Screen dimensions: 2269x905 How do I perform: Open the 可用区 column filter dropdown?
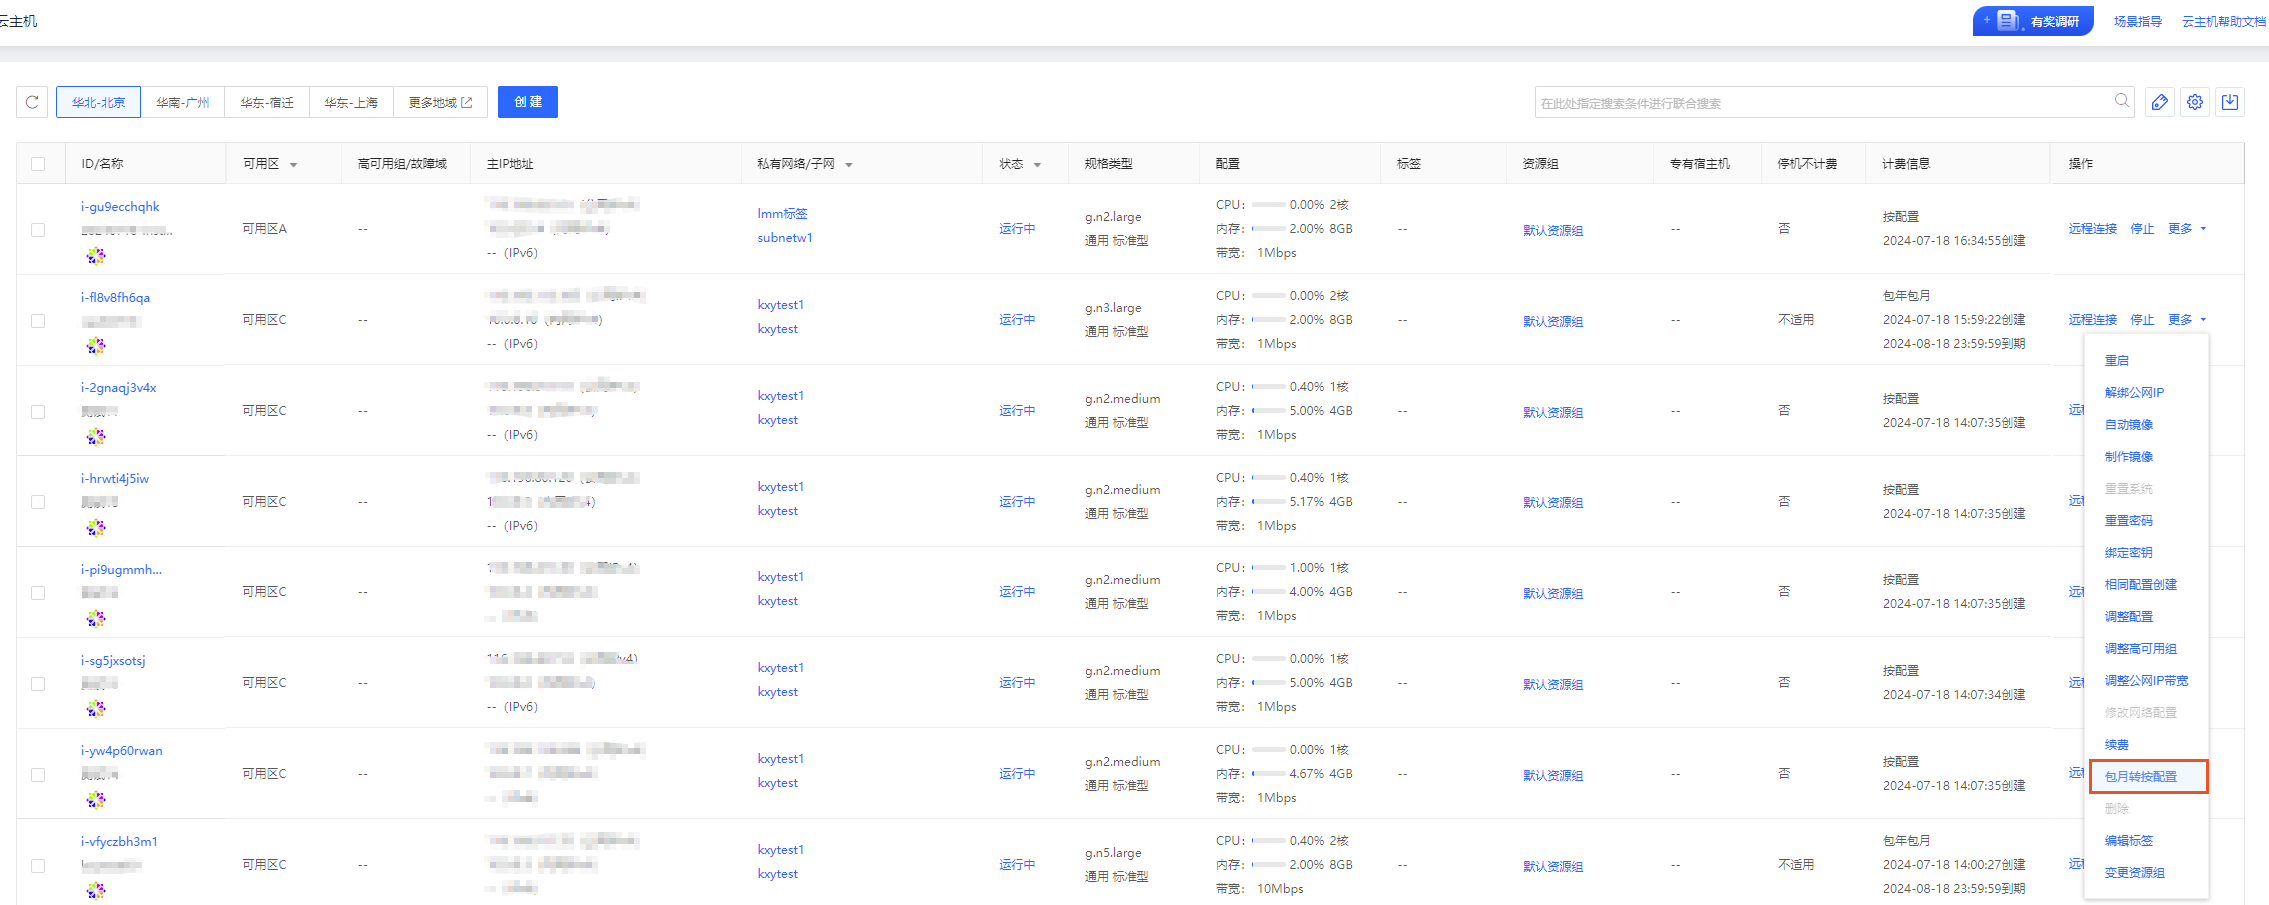pyautogui.click(x=293, y=165)
